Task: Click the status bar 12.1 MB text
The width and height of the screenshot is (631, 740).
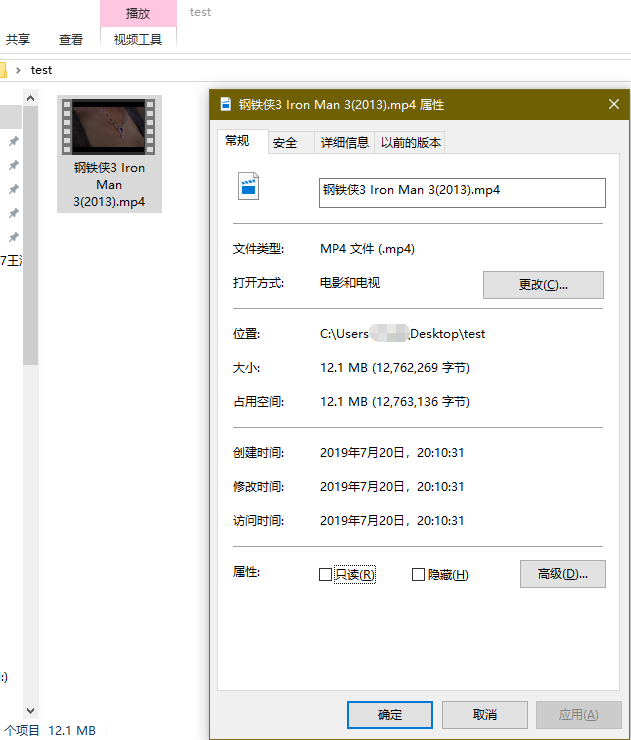Action: point(72,731)
